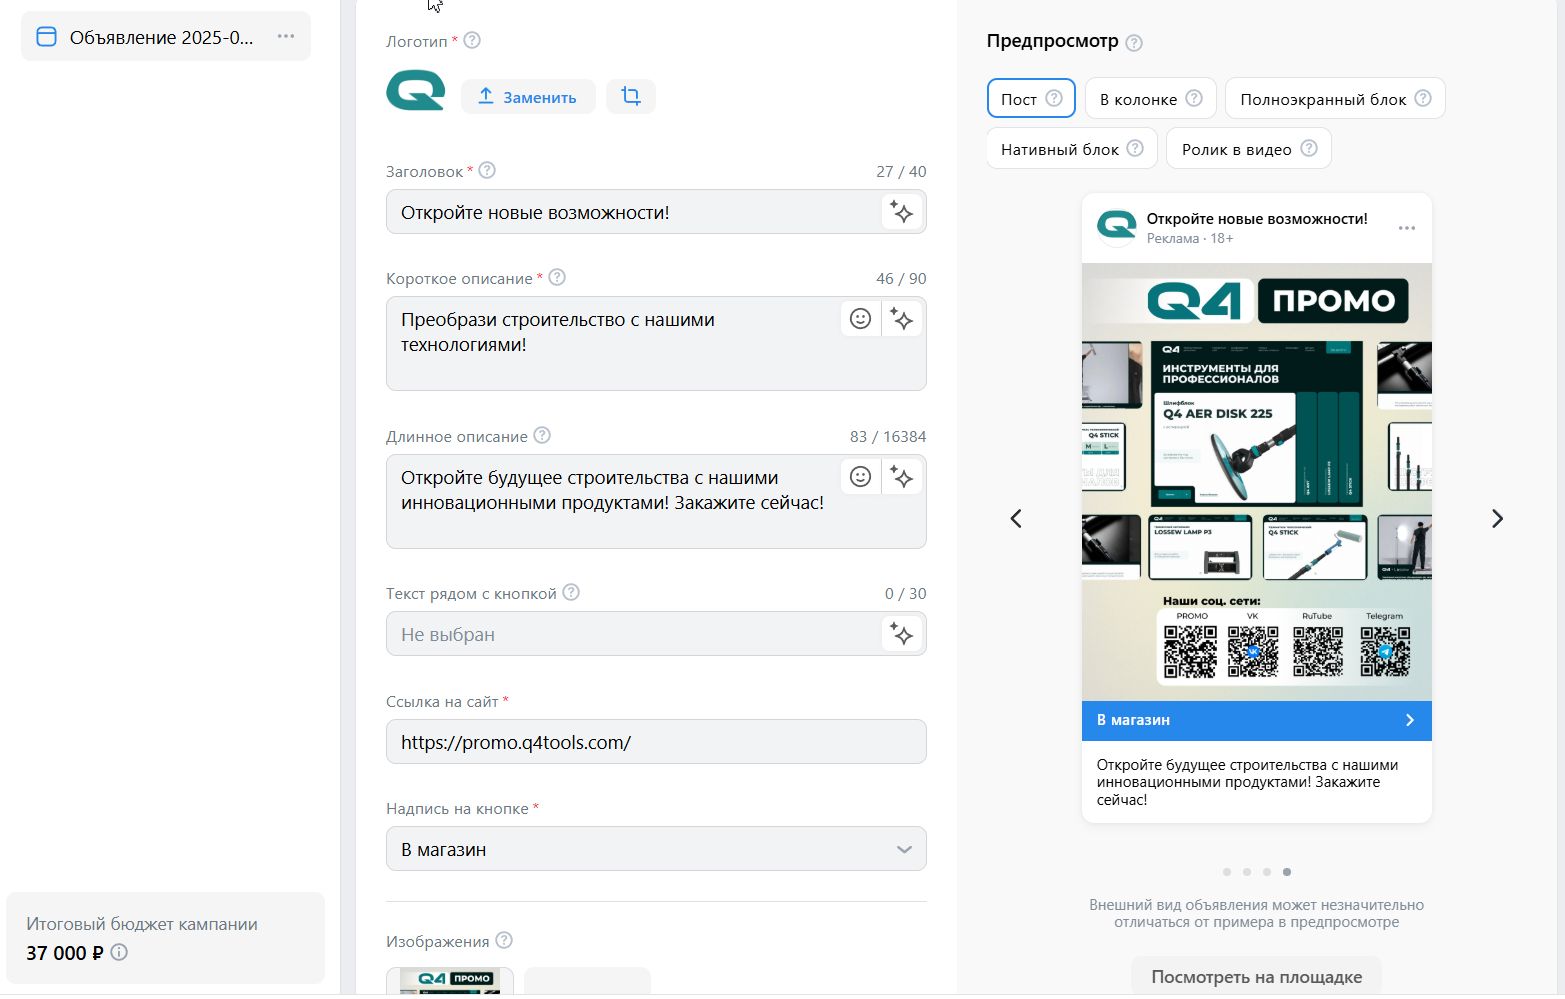
Task: Show help for Текст рядом с кнопкой
Action: pyautogui.click(x=571, y=593)
